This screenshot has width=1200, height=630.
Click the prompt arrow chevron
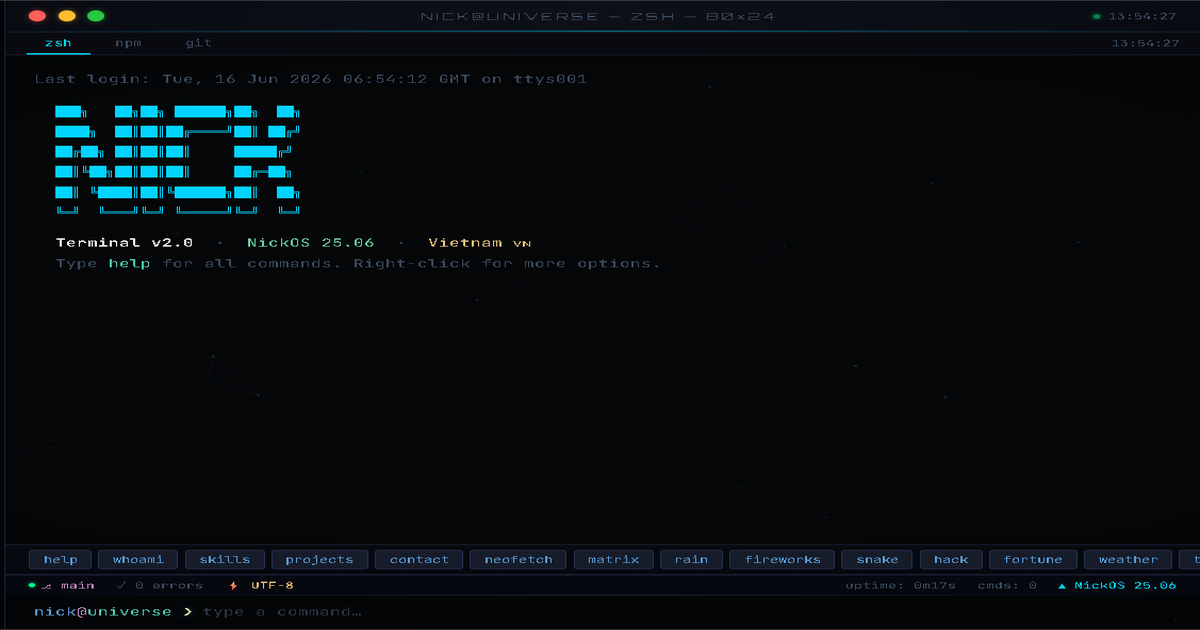click(187, 611)
